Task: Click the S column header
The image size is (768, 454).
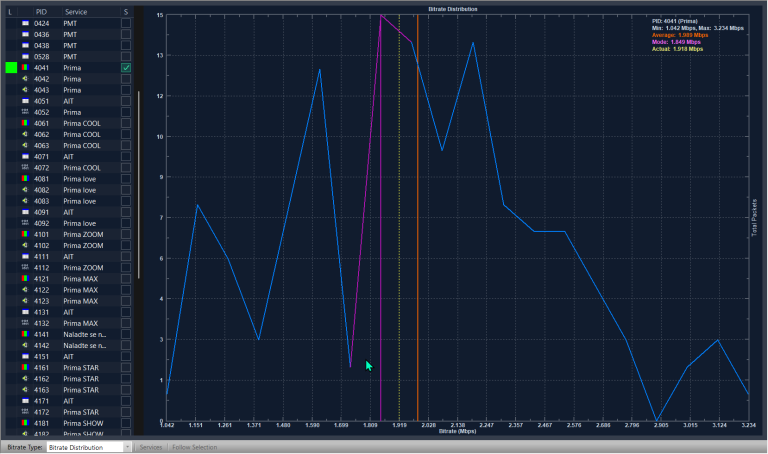Action: (x=126, y=12)
